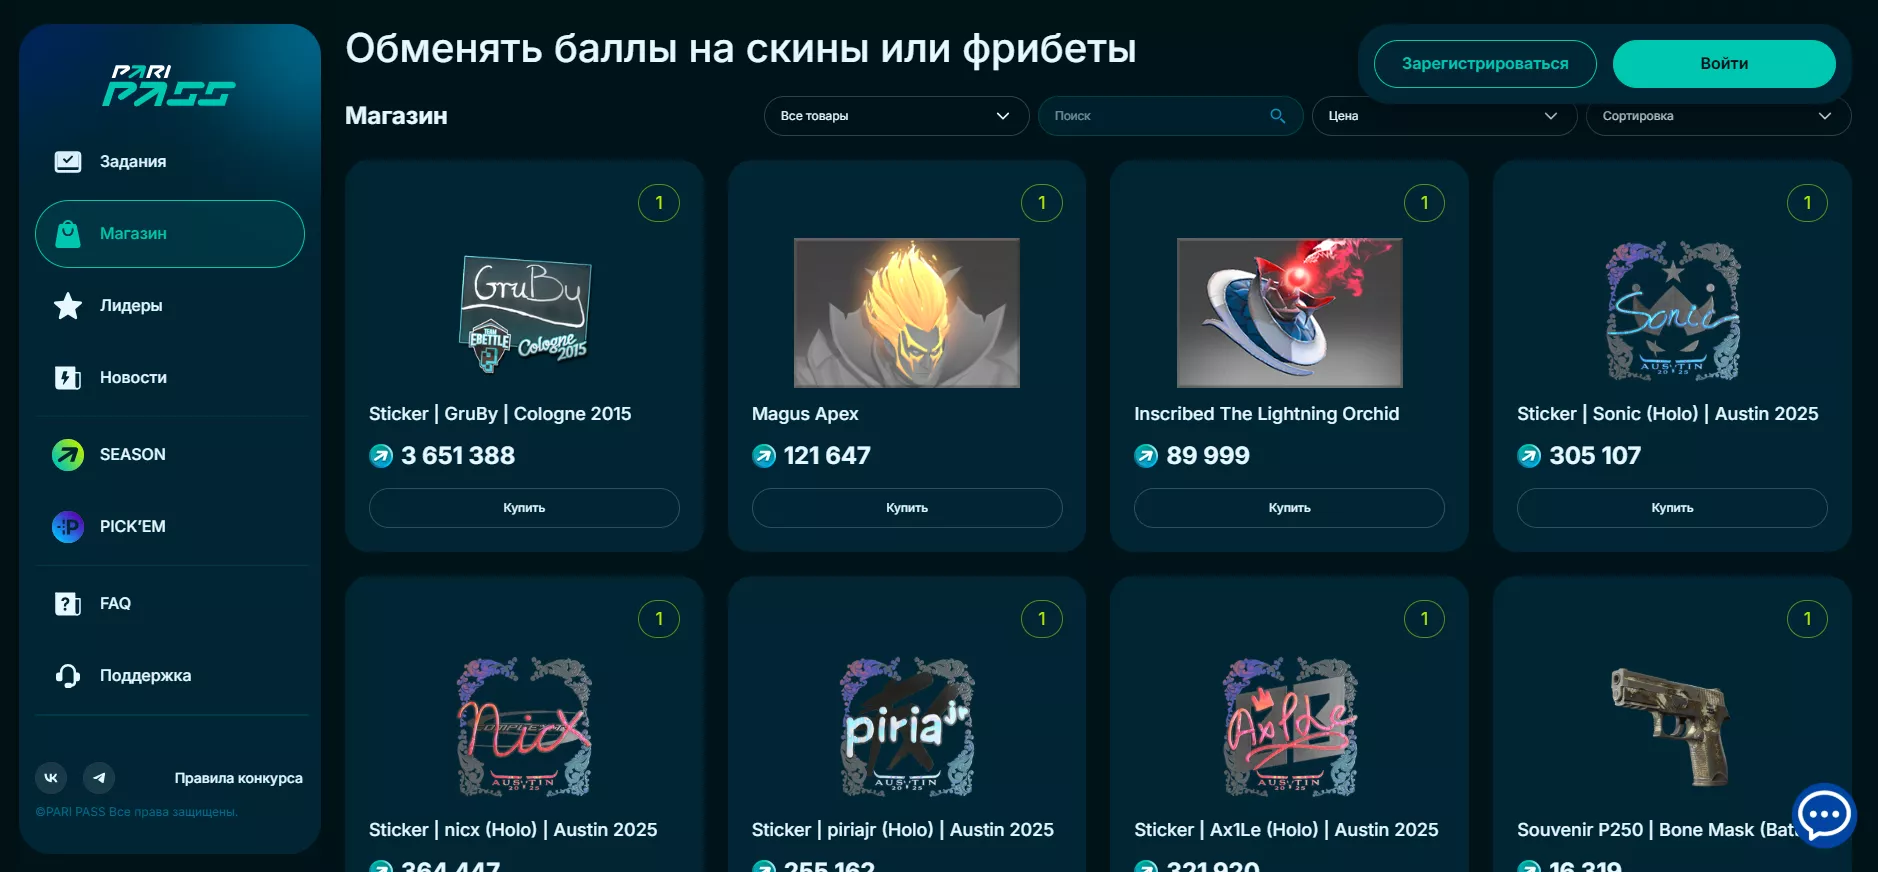1878x872 pixels.
Task: Open the Цена filter dropdown
Action: [x=1444, y=116]
